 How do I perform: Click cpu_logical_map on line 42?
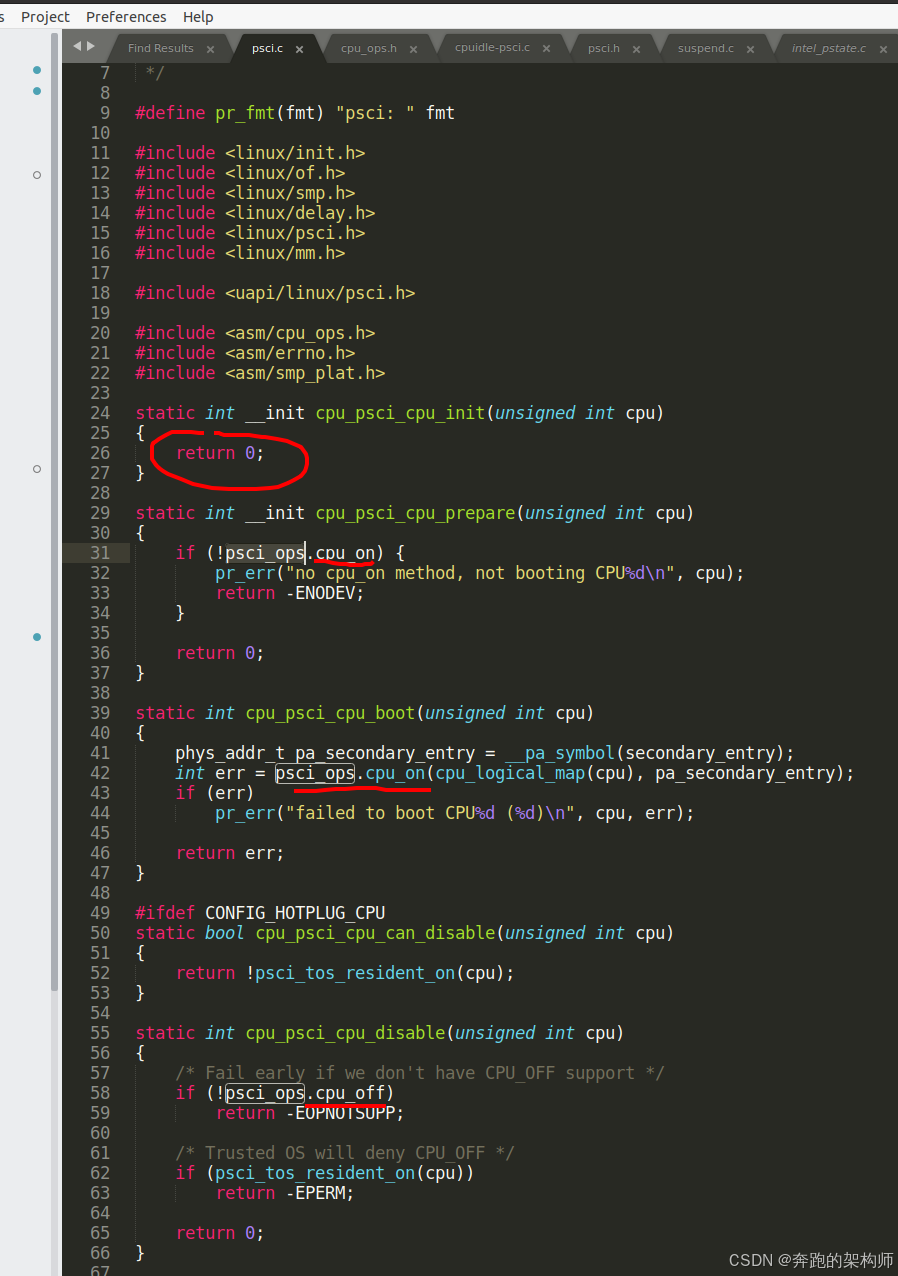tap(510, 773)
